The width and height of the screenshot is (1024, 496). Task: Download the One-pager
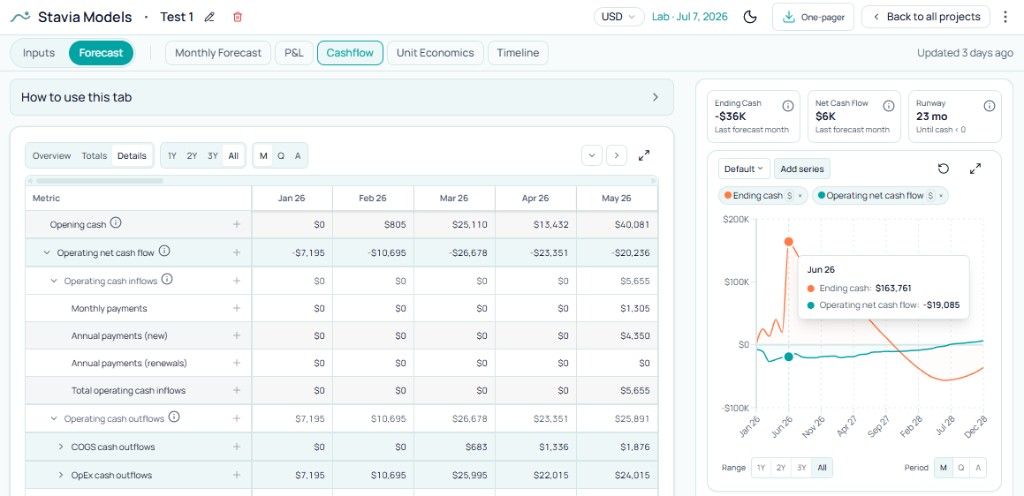[x=813, y=17]
